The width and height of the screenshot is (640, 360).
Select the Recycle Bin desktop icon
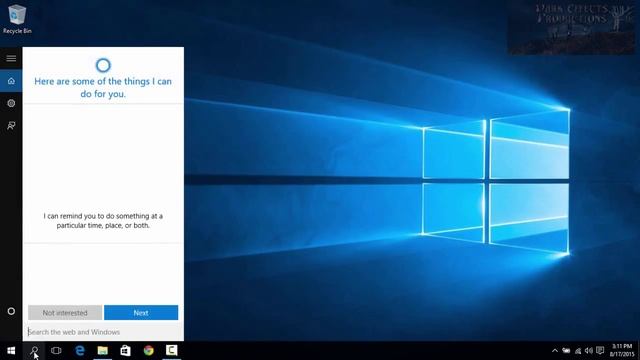click(17, 19)
